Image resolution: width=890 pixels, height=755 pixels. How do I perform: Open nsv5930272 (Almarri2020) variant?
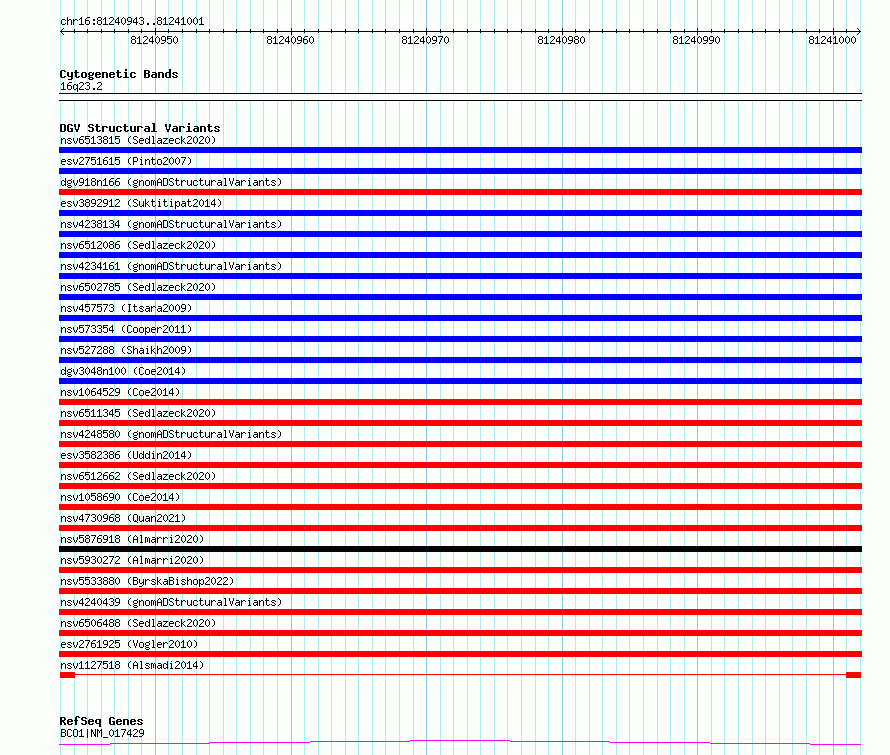132,560
